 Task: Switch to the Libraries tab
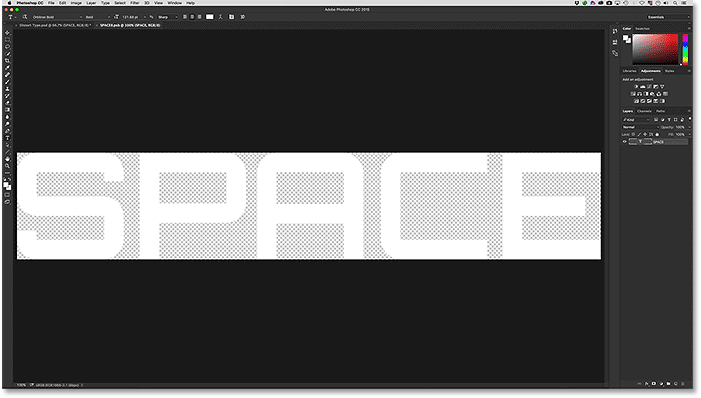[x=629, y=71]
